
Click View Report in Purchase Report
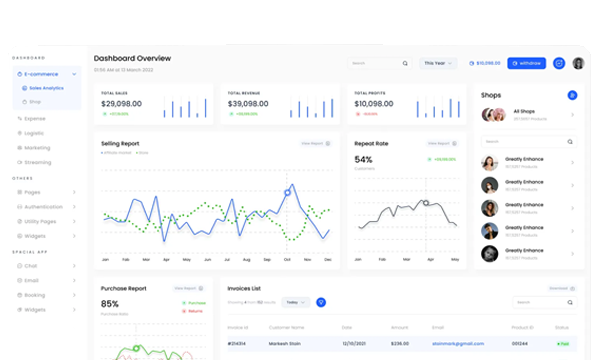(x=189, y=288)
